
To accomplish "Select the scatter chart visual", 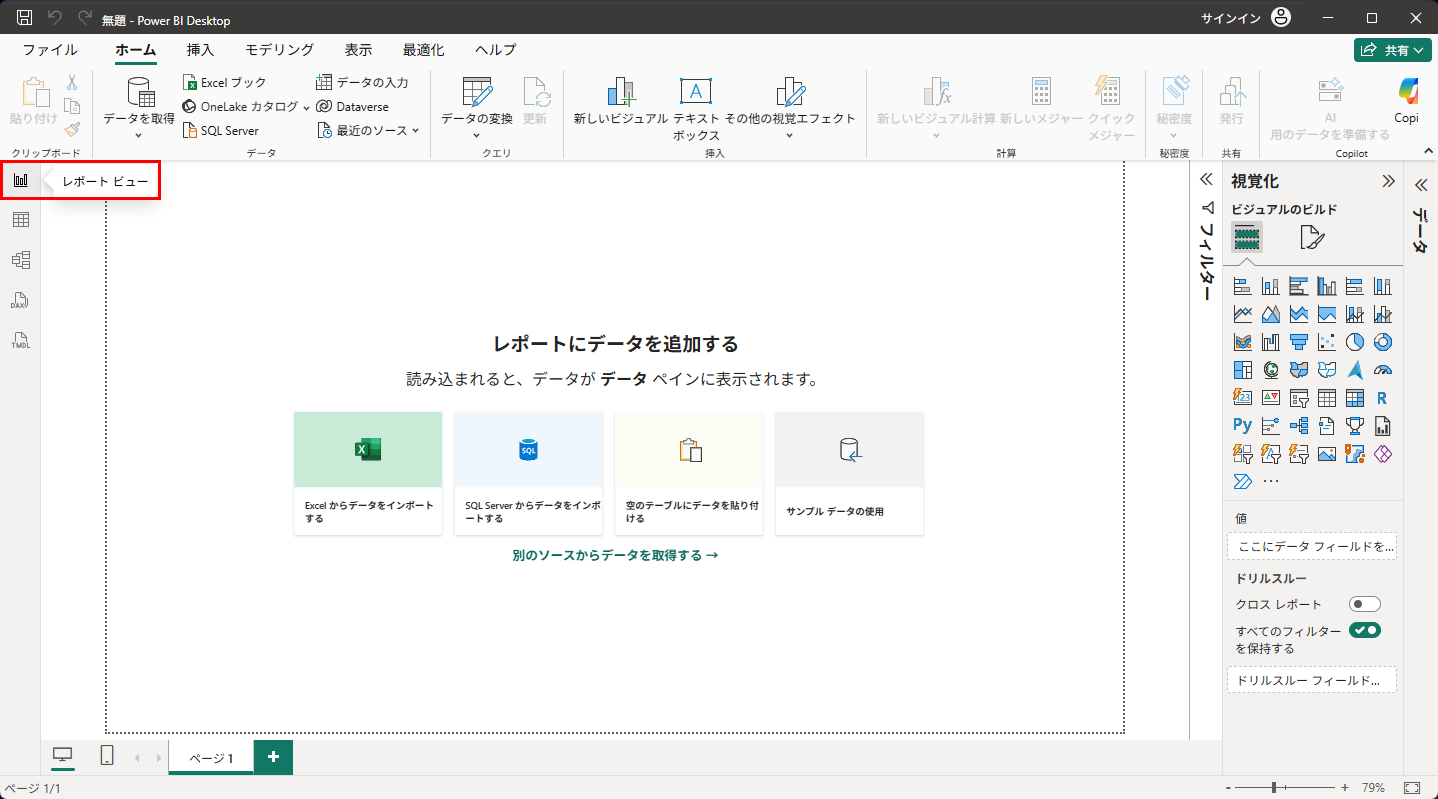I will coord(1327,342).
